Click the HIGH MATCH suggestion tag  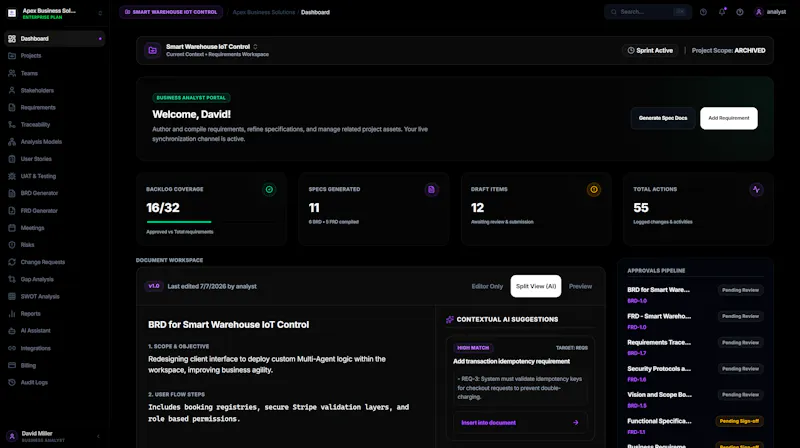click(473, 348)
